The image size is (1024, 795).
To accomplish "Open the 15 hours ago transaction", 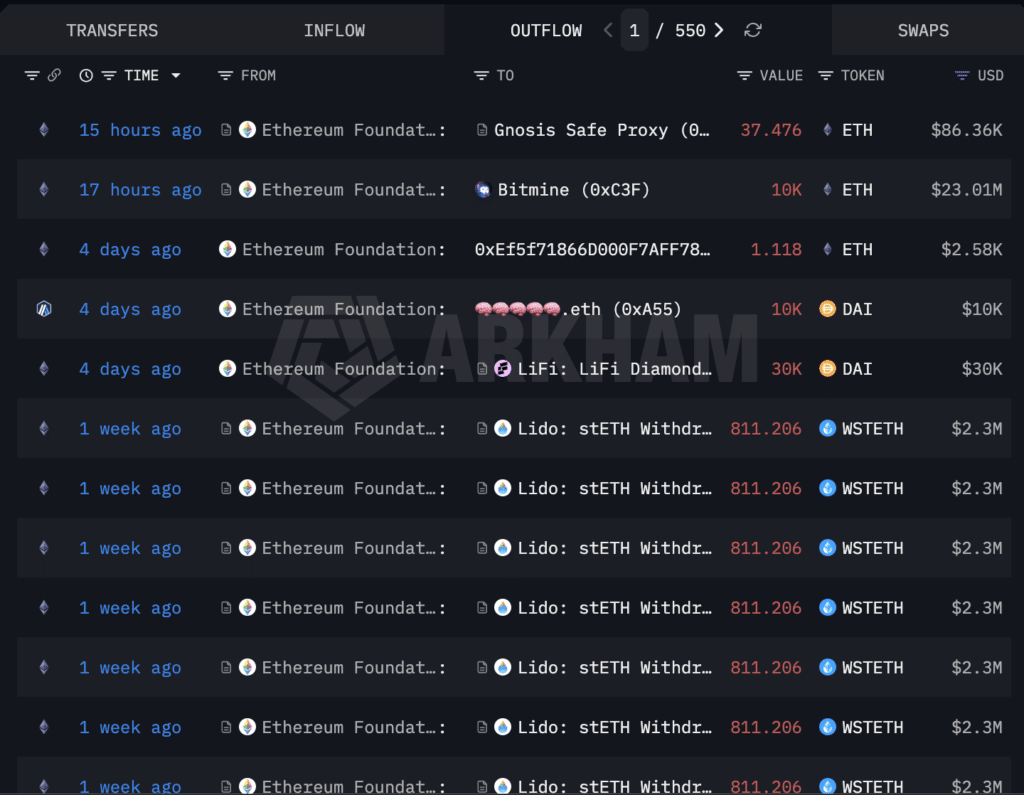I will tap(140, 130).
